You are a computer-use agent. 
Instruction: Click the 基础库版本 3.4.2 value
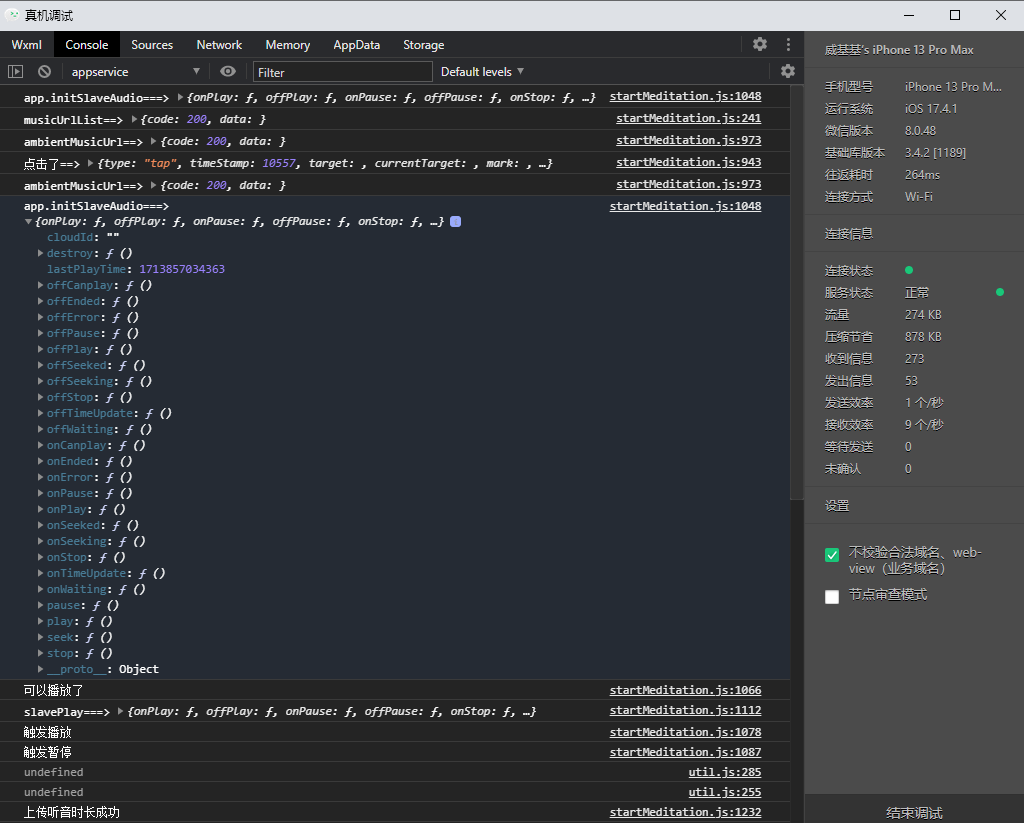pyautogui.click(x=935, y=152)
